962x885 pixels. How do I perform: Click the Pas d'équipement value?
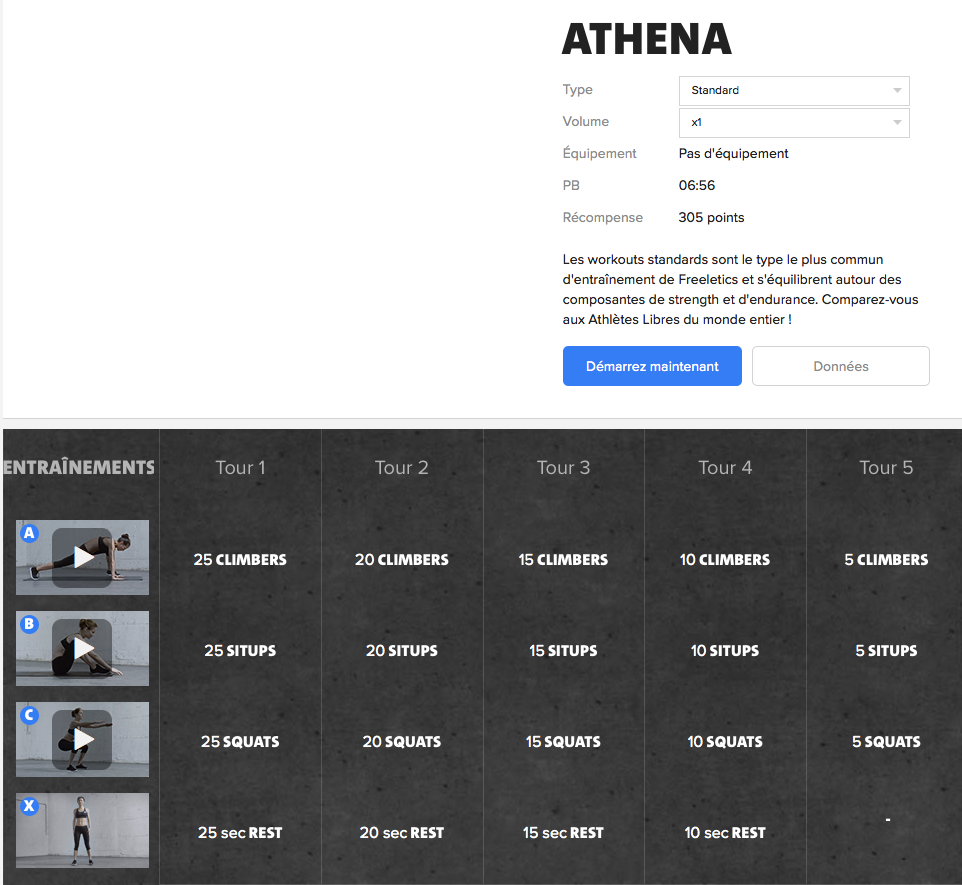pos(733,153)
